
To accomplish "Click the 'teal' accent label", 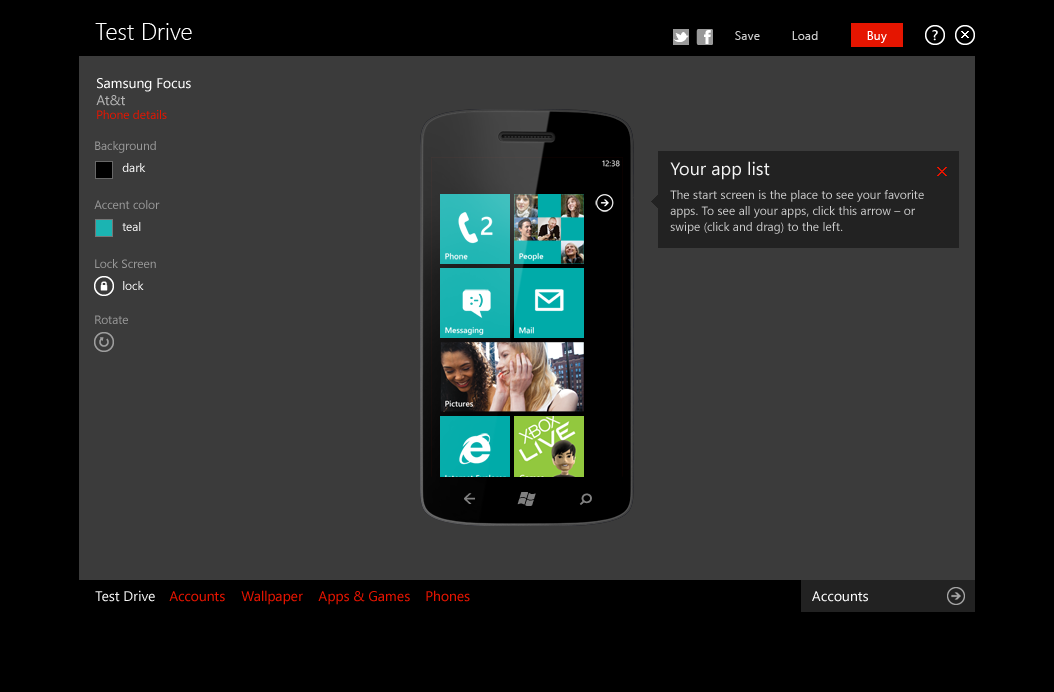I will coord(131,227).
